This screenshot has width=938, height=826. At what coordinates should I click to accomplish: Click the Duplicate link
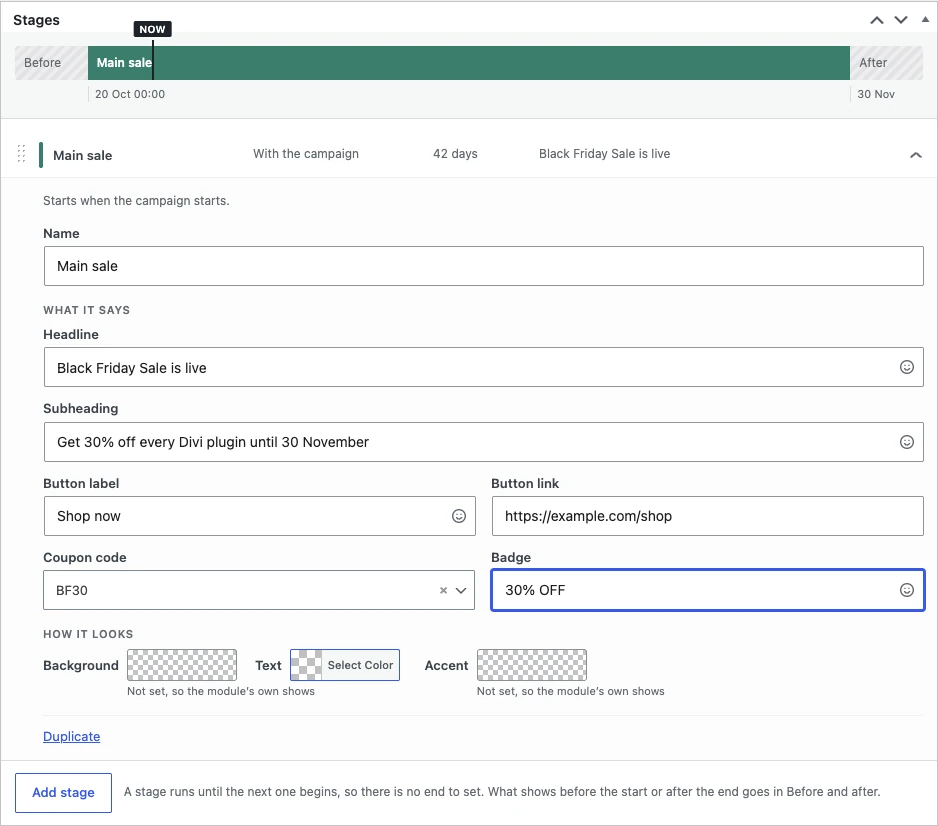tap(71, 736)
